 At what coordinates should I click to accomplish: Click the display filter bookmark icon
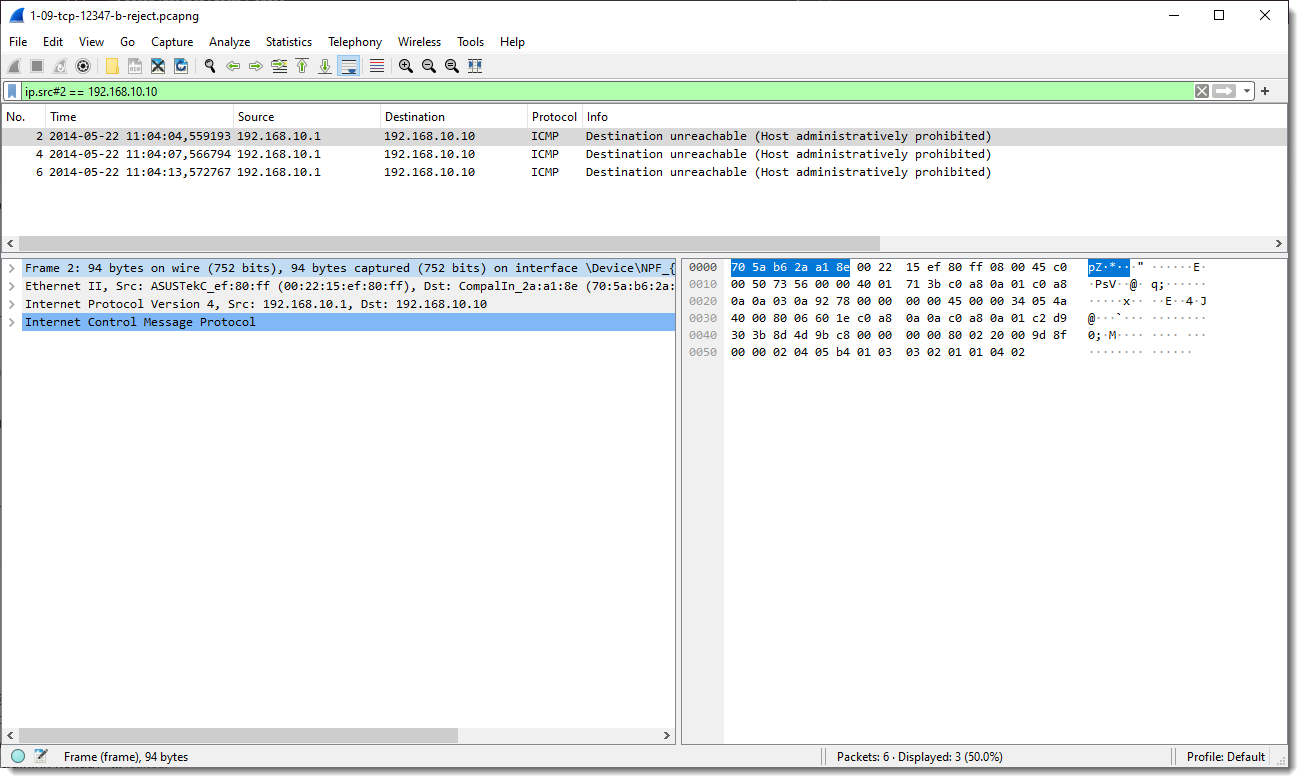coord(12,91)
